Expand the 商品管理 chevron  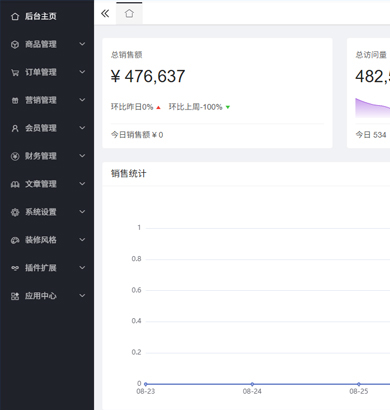tap(82, 44)
